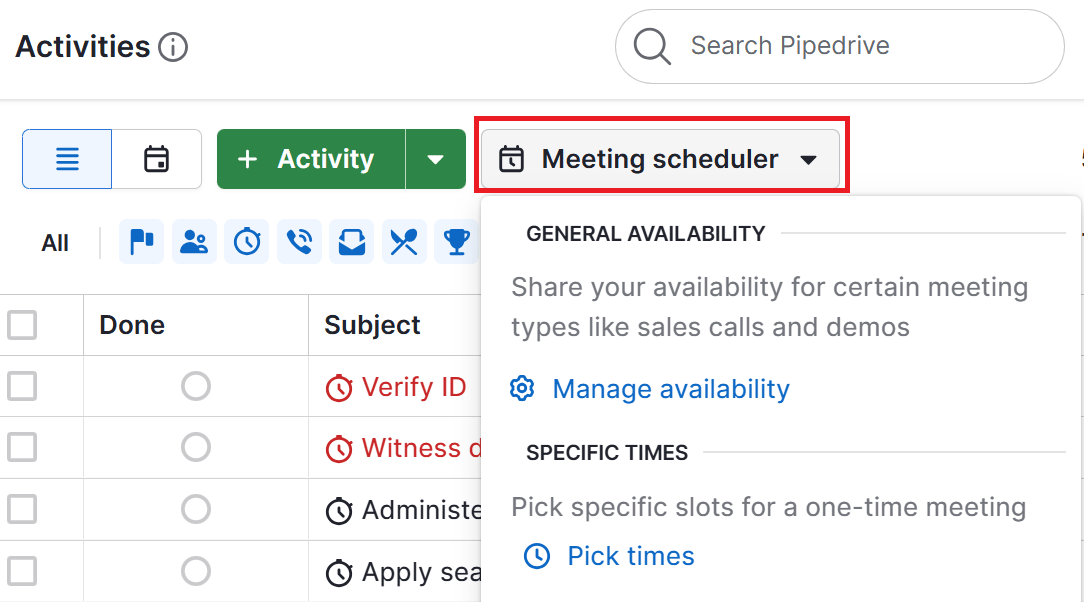1084x602 pixels.
Task: Select the Meeting activity type icon
Action: [x=194, y=241]
